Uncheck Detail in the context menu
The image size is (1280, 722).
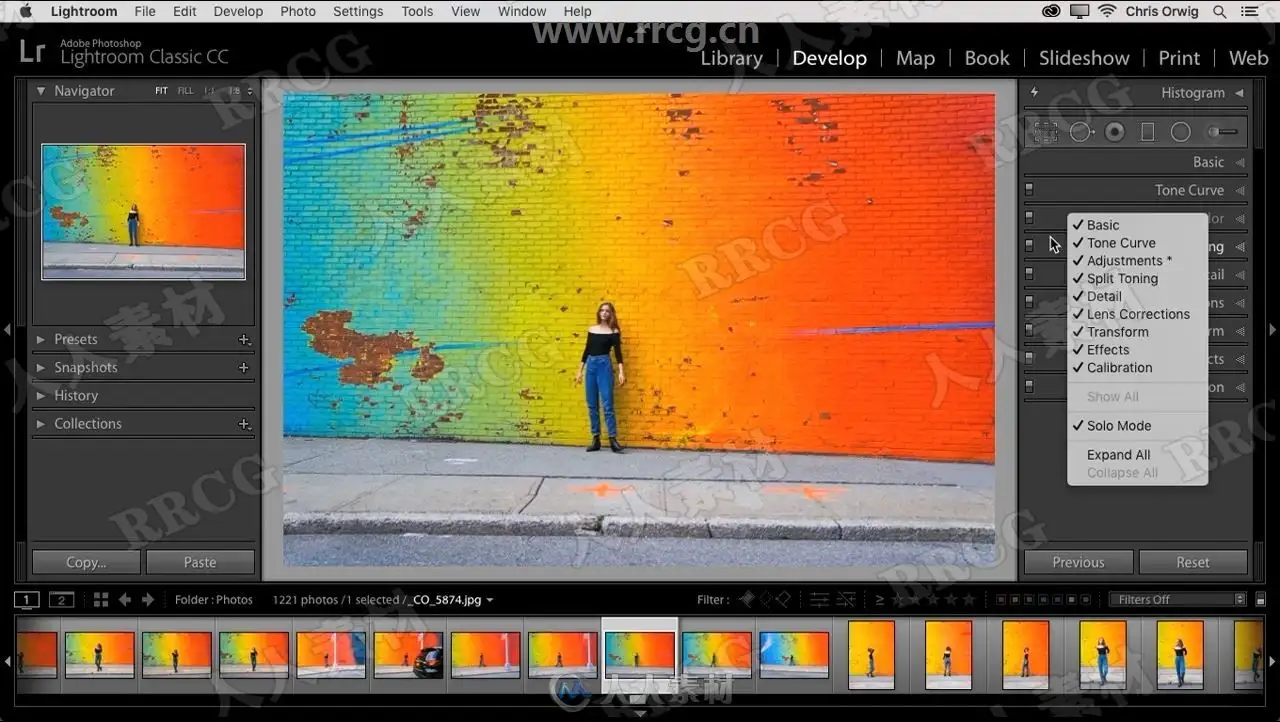[x=1138, y=296]
